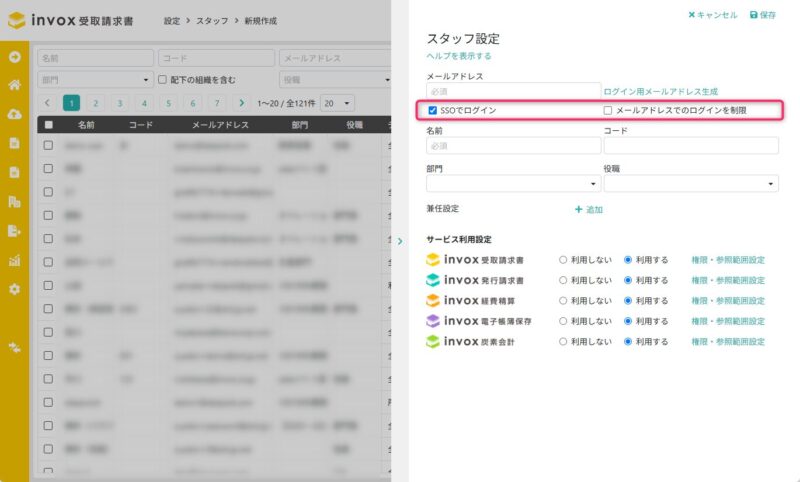Check メールアドレスでのログインを制限
The image size is (800, 482).
pyautogui.click(x=608, y=110)
